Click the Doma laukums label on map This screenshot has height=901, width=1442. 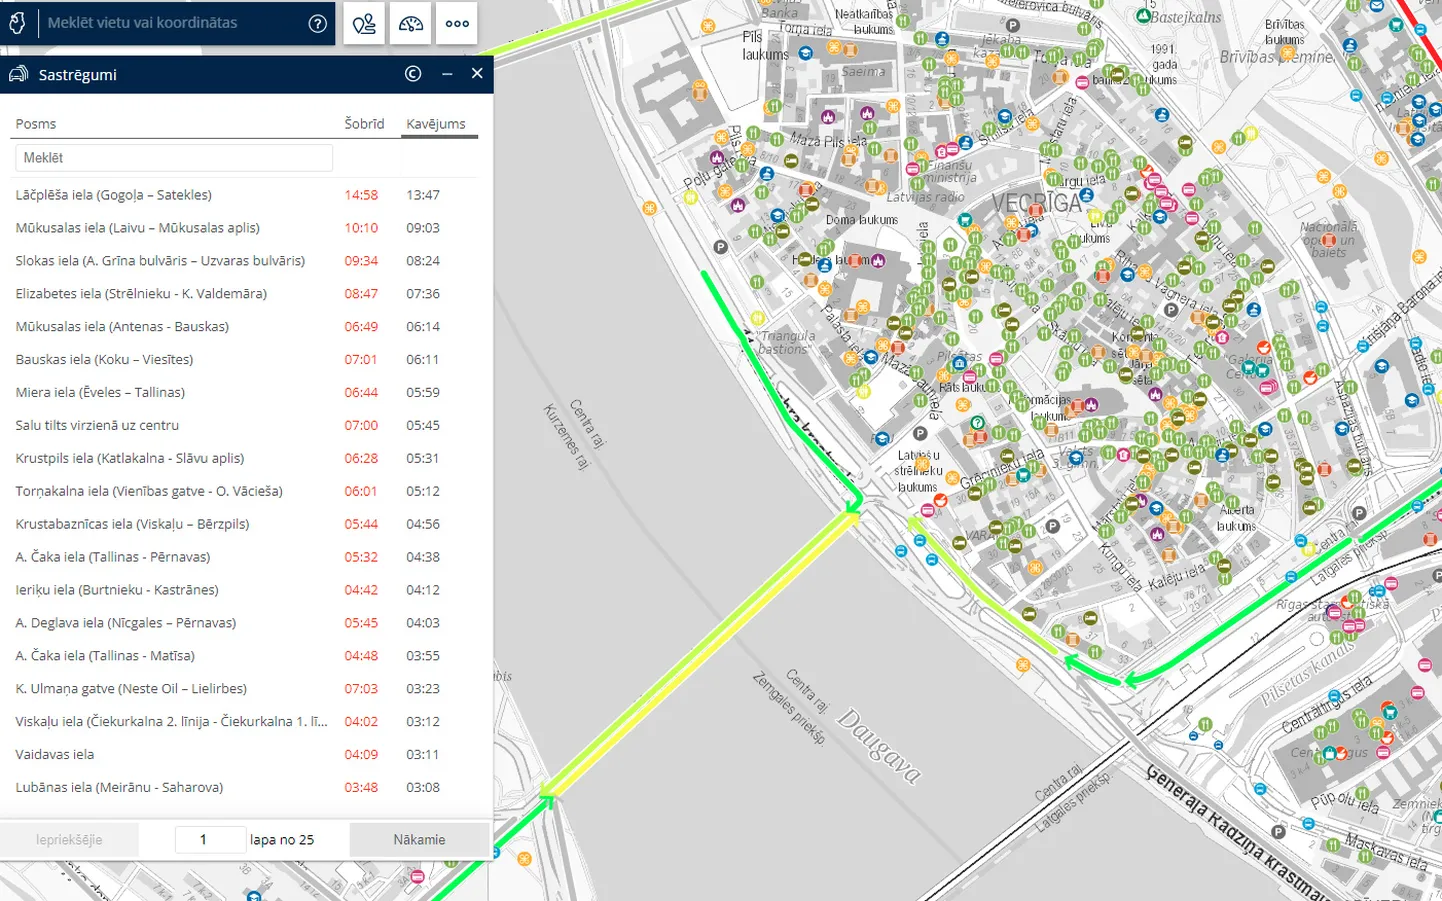(x=862, y=220)
